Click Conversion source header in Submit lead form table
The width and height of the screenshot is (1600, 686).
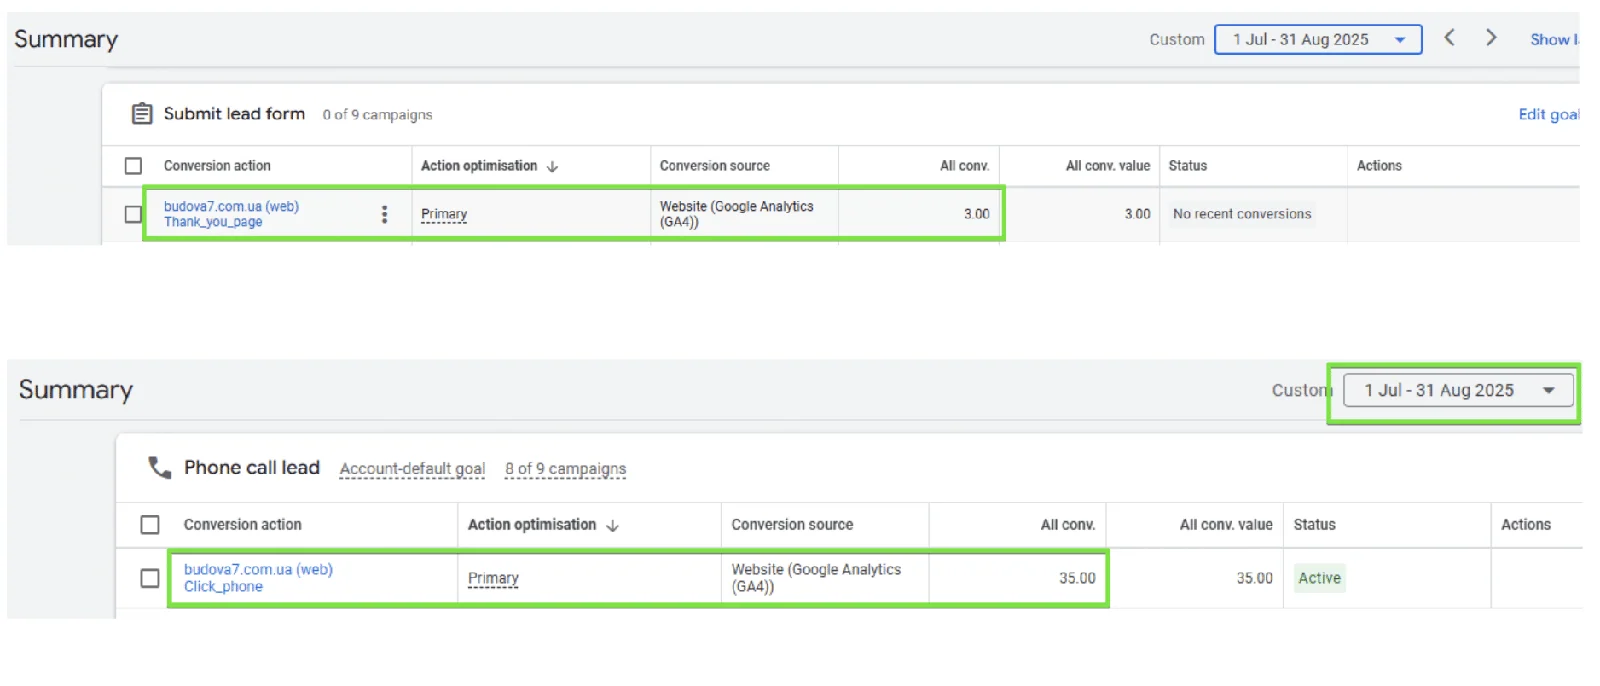point(715,166)
